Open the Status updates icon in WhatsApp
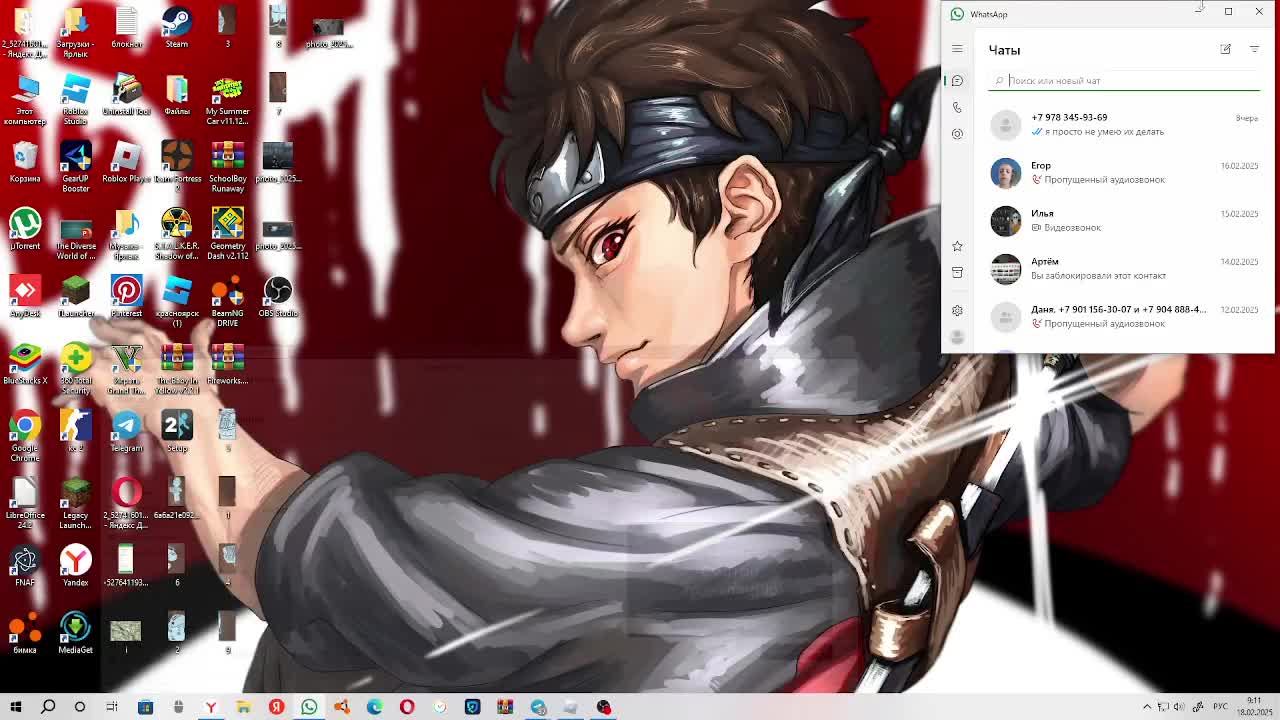 click(957, 134)
